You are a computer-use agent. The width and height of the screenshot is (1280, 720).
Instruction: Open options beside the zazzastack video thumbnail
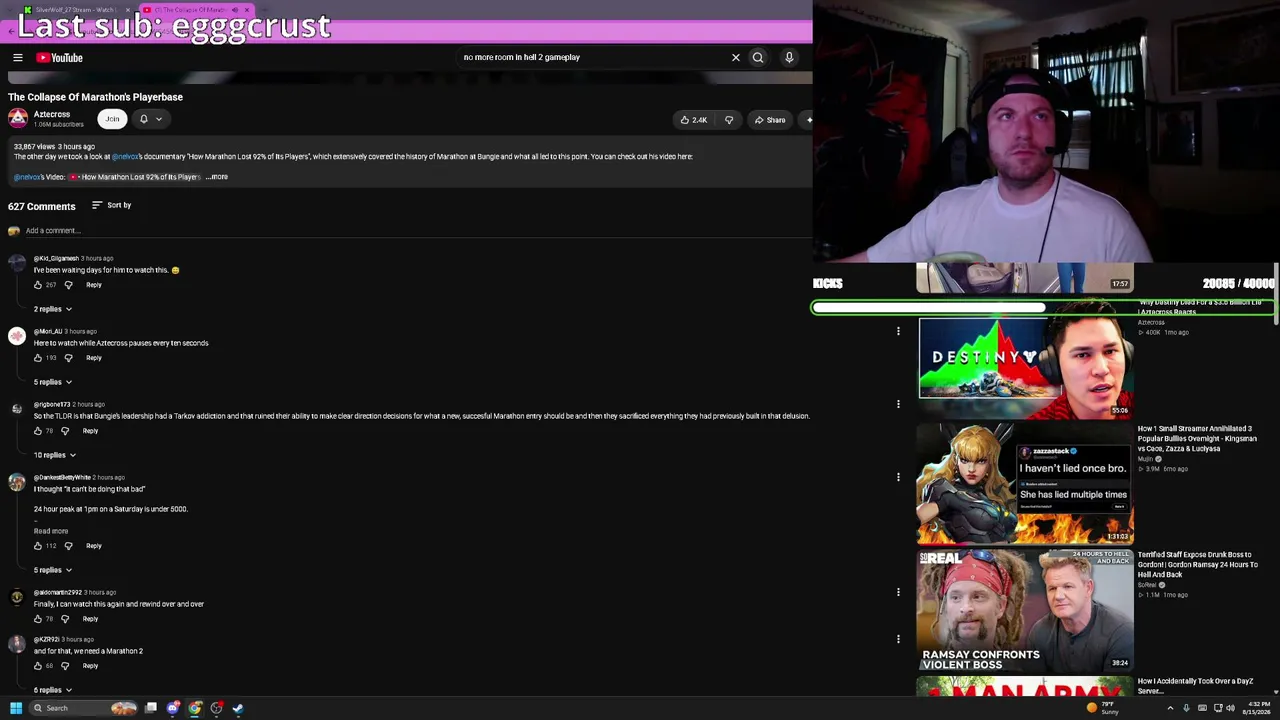click(898, 478)
